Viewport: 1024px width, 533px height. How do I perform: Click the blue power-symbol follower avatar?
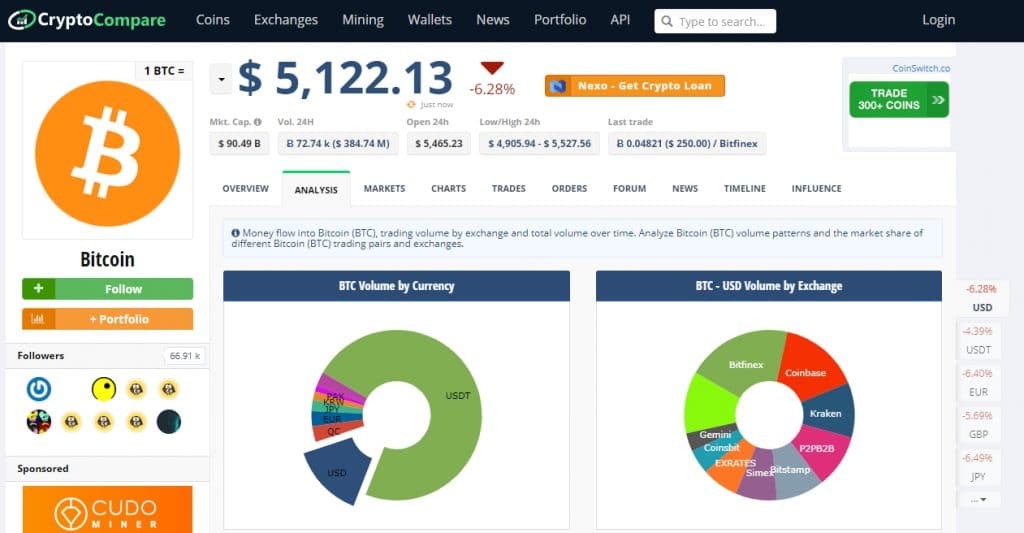39,389
